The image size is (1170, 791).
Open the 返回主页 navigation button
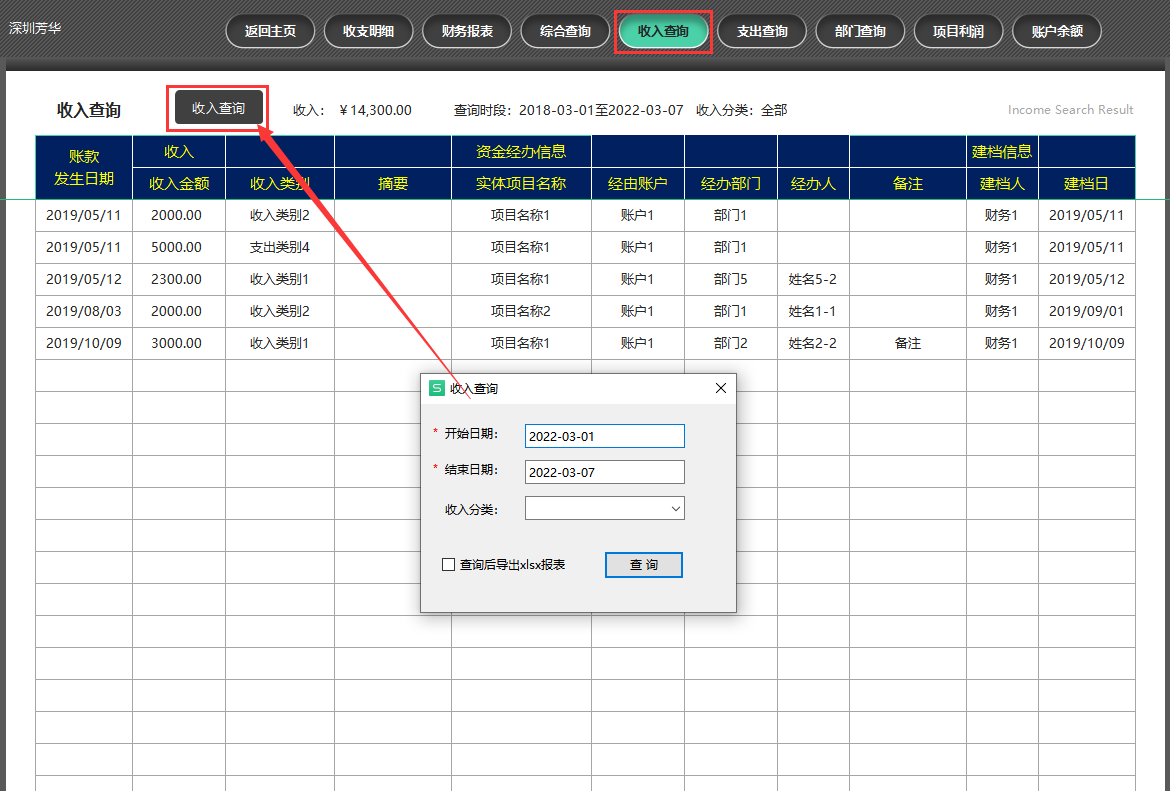click(269, 31)
